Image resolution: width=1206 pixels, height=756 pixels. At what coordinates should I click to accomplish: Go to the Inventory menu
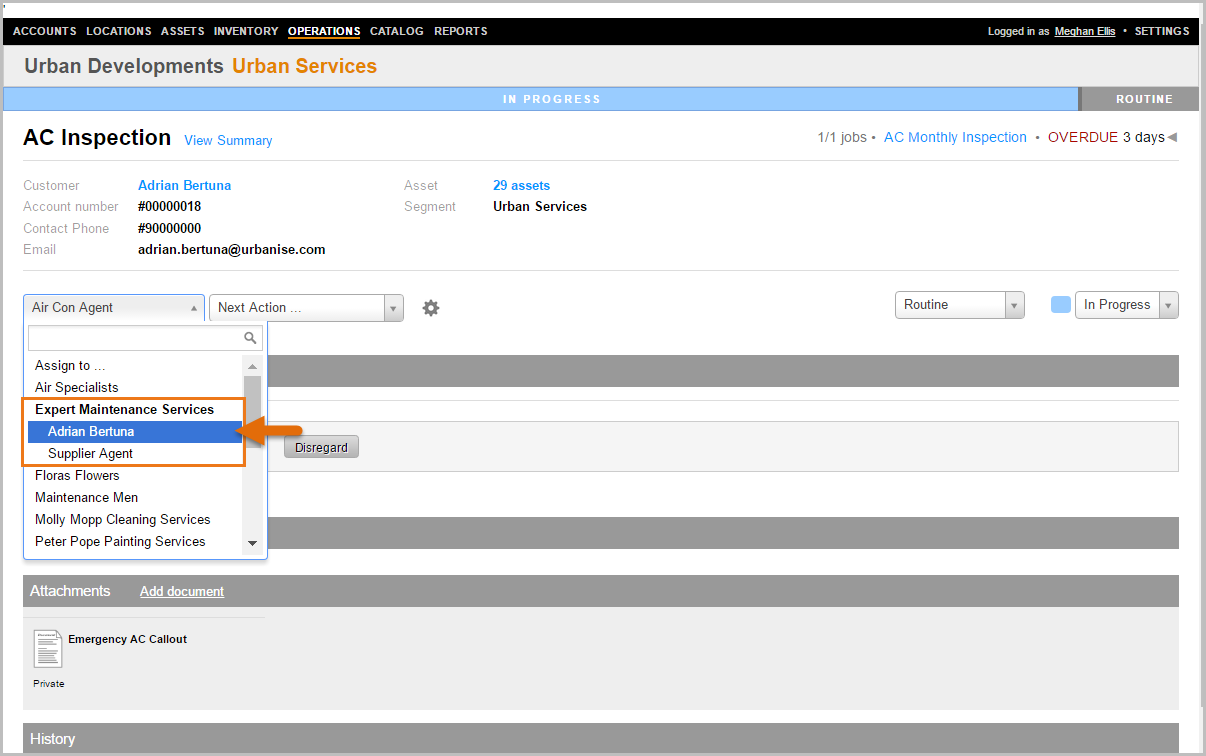pos(246,31)
